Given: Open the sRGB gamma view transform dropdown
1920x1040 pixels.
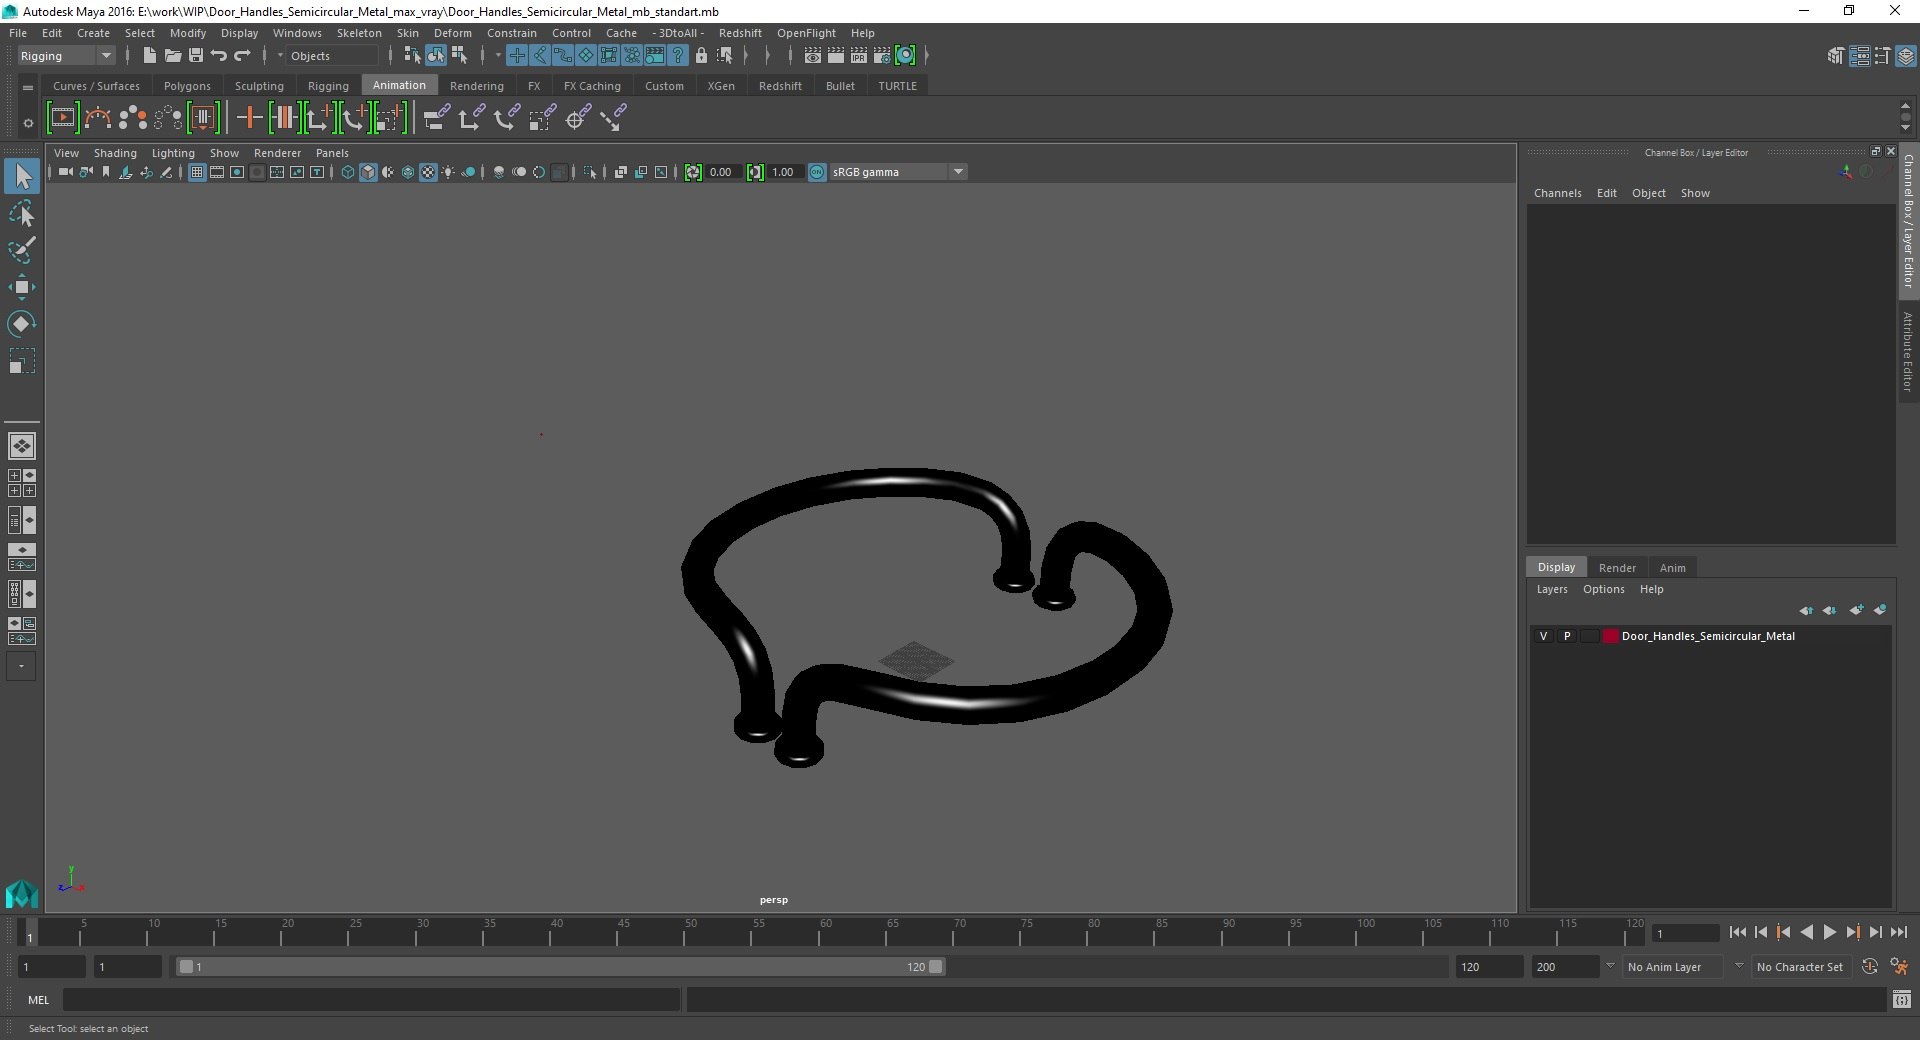Looking at the screenshot, I should (897, 172).
